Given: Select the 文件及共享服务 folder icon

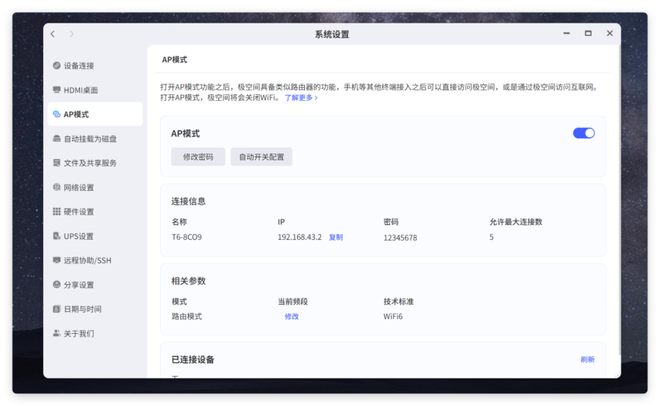Looking at the screenshot, I should [57, 163].
